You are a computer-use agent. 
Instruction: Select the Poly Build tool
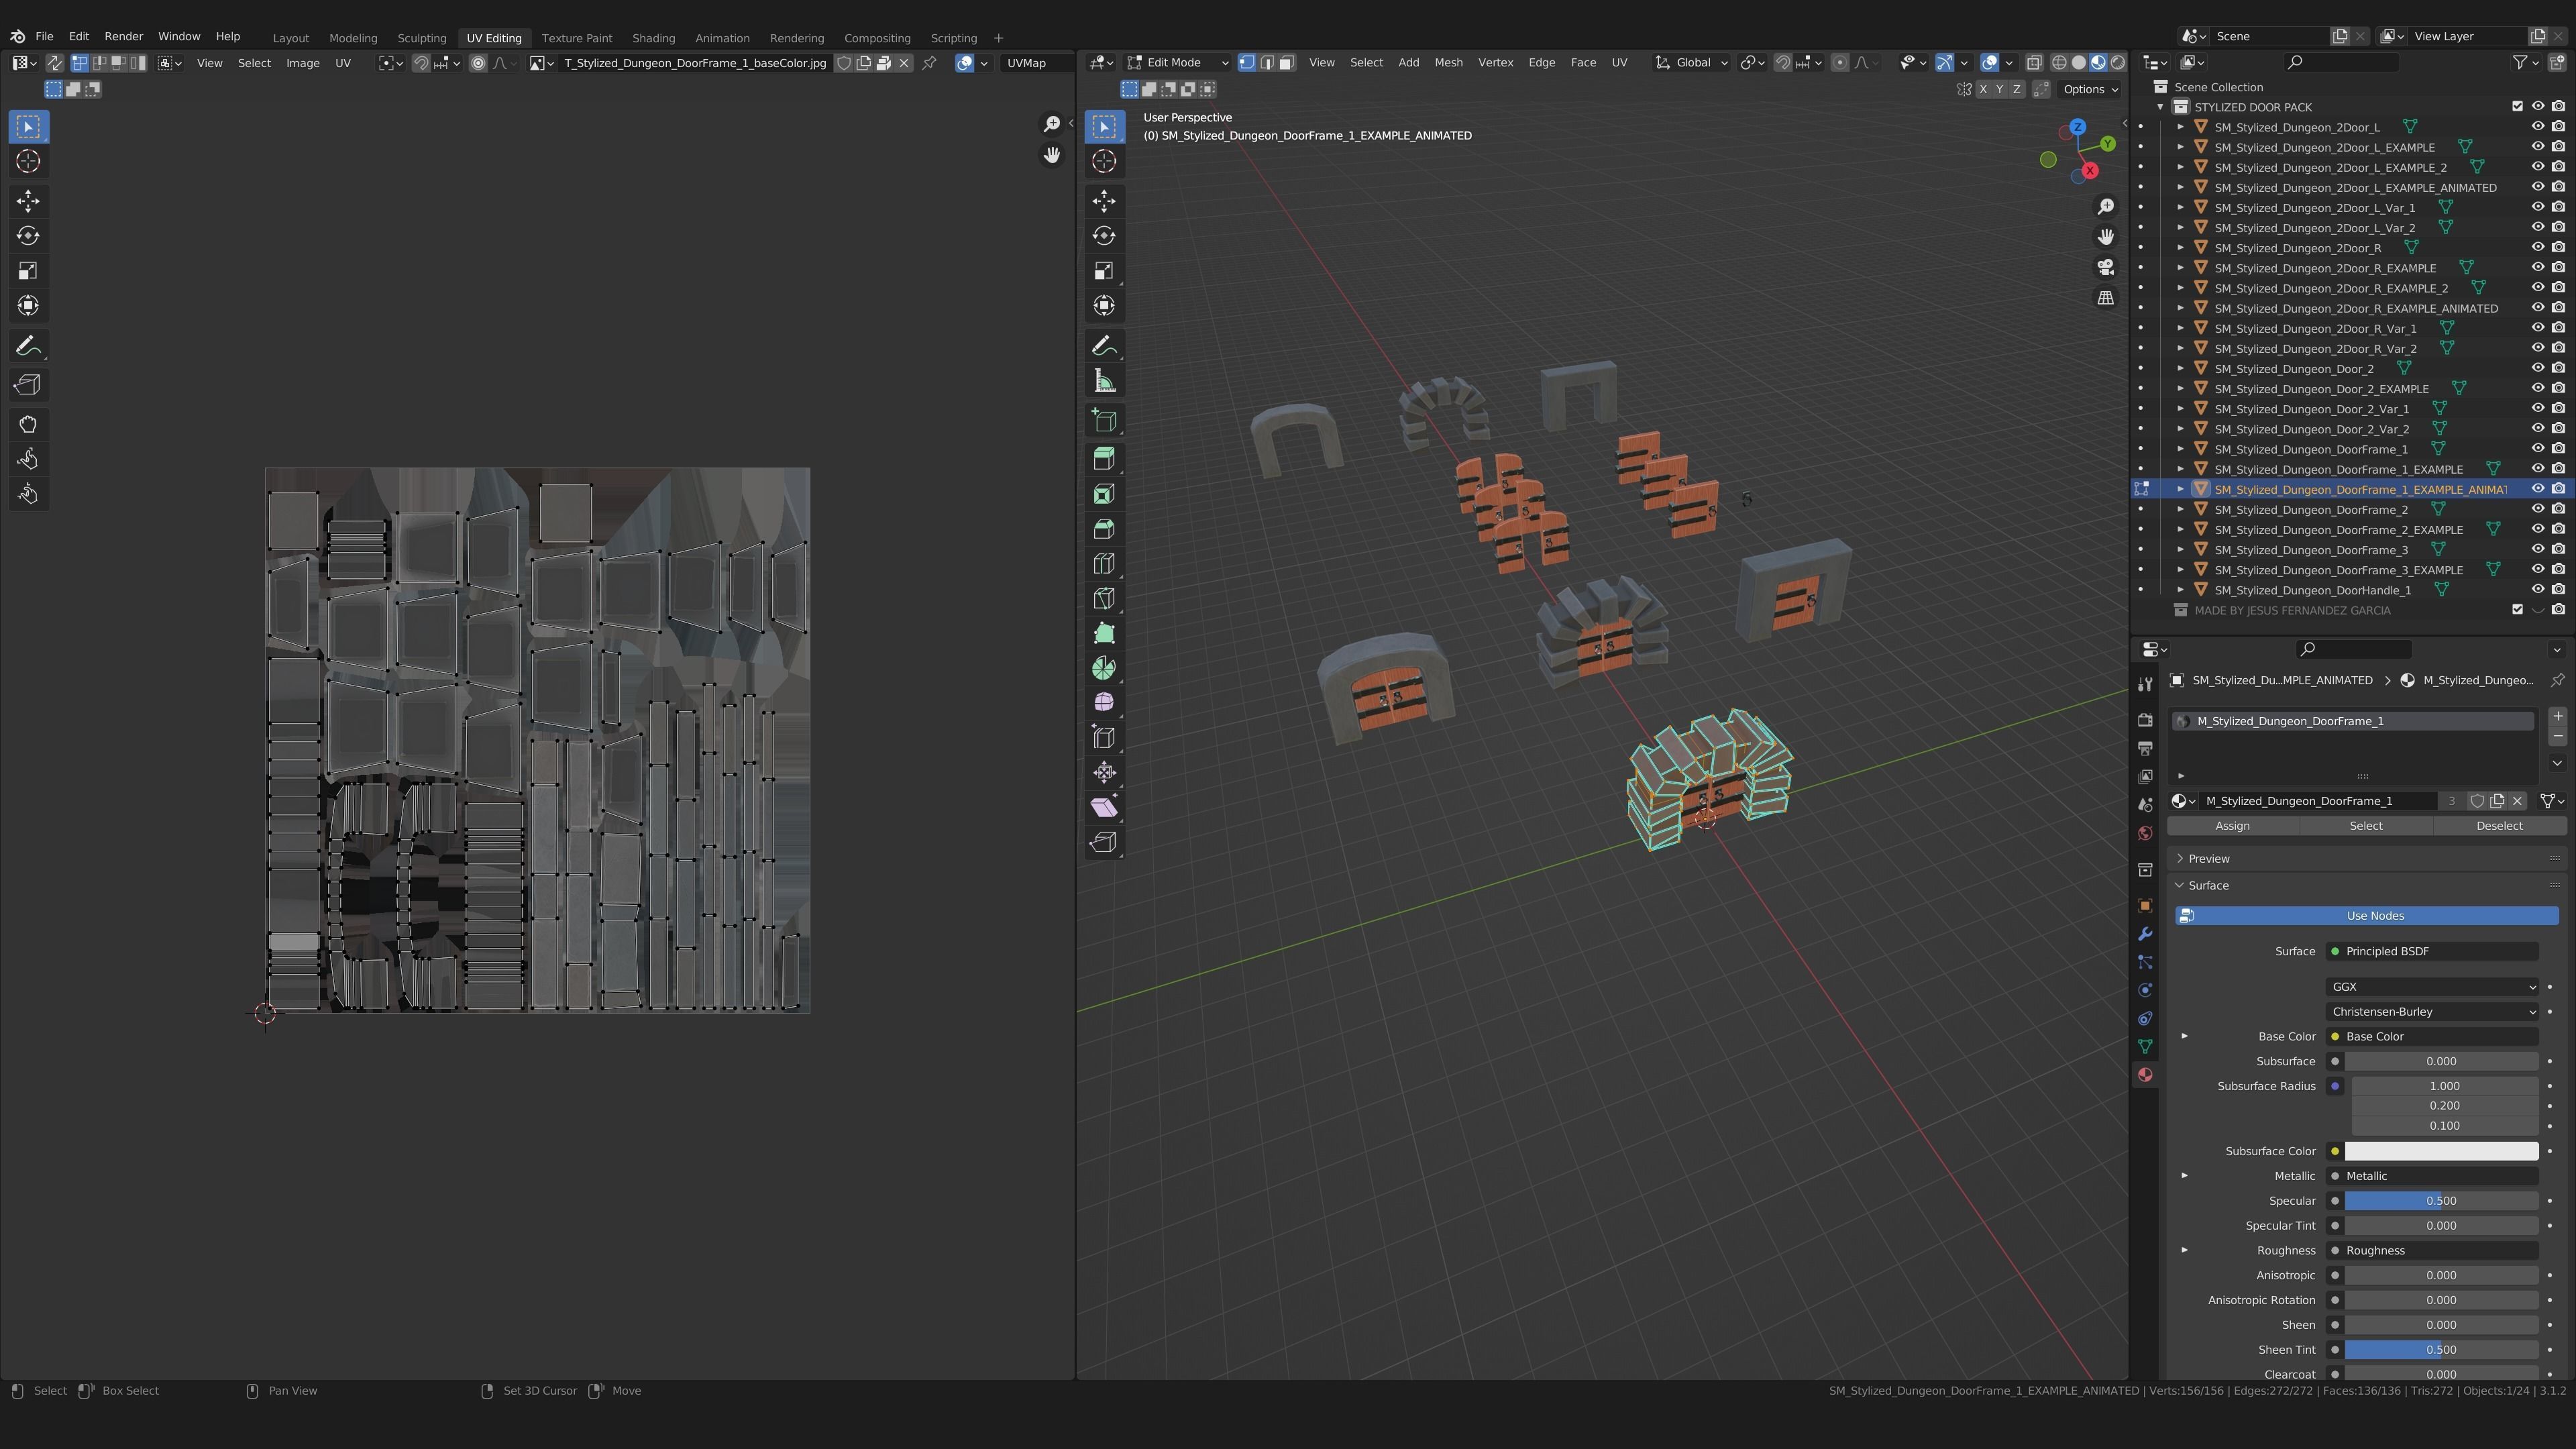pos(1104,633)
